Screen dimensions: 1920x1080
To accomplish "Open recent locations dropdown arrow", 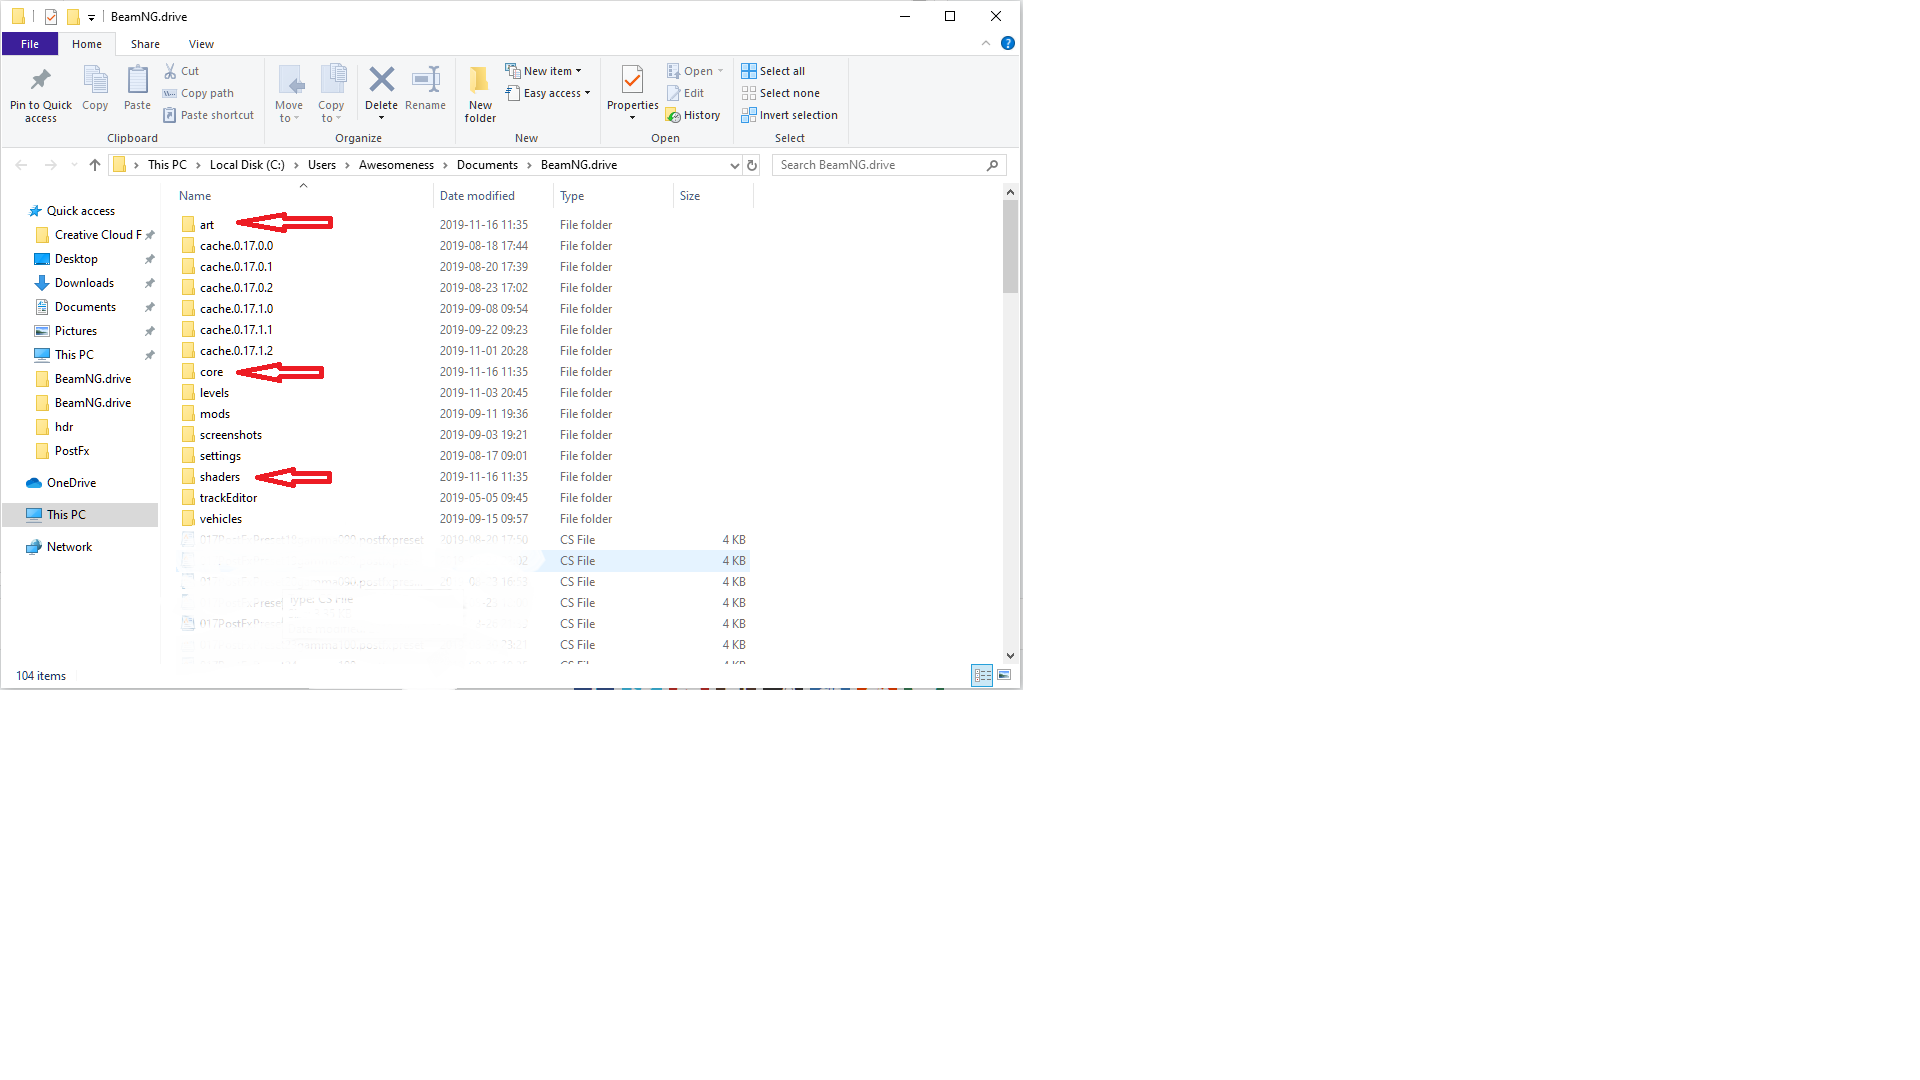I will (x=74, y=165).
